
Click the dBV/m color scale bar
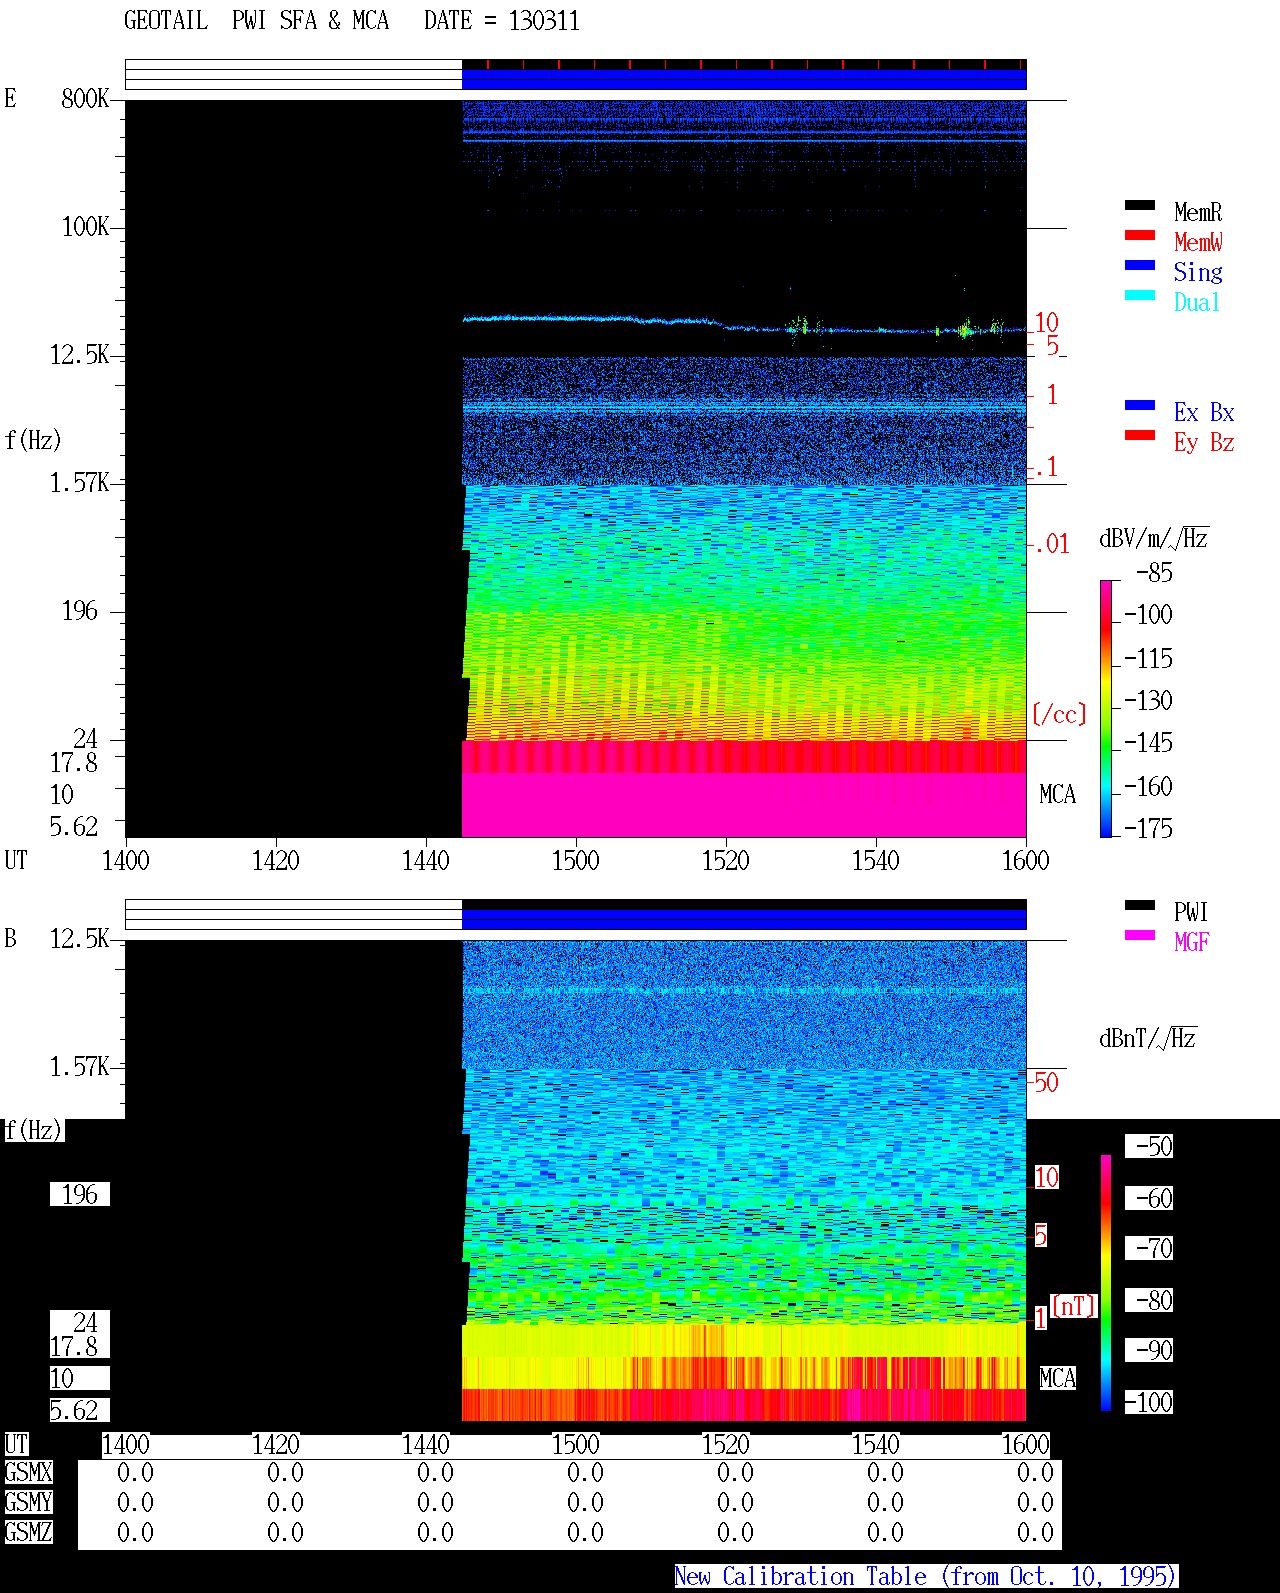click(1106, 708)
